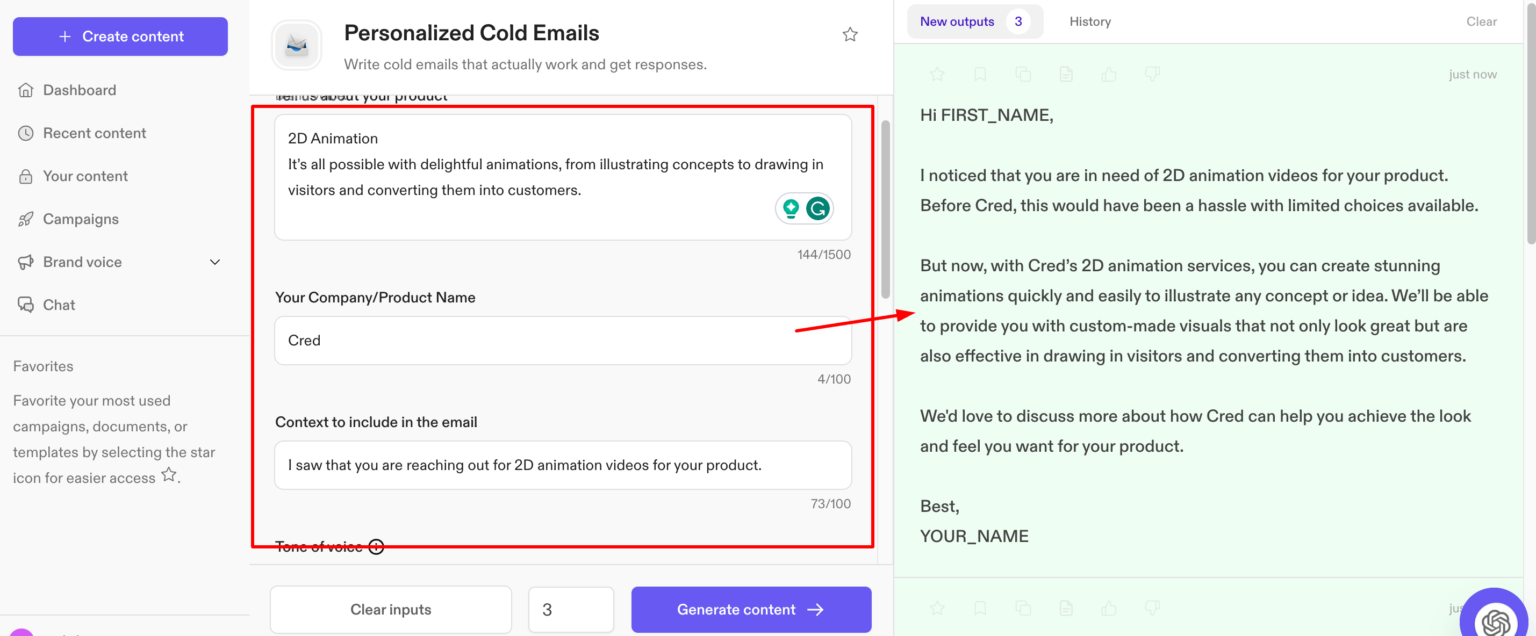Click the form panel vertical scrollbar
Viewport: 1536px width, 636px height.
(x=885, y=210)
